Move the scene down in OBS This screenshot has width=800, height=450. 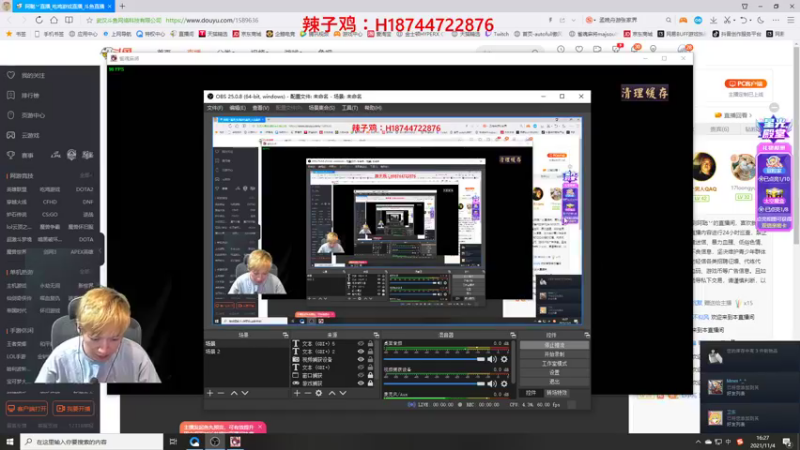pyautogui.click(x=245, y=393)
